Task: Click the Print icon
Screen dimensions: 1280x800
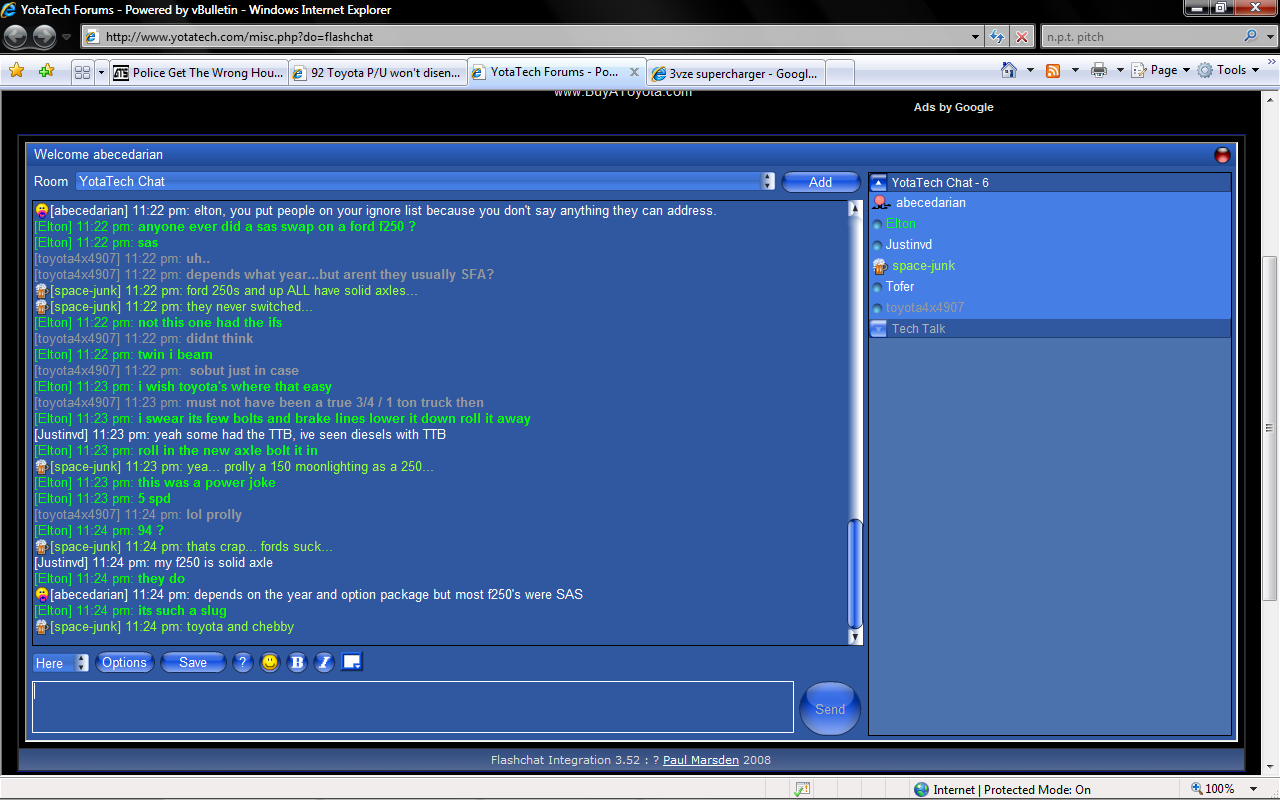Action: click(1099, 70)
